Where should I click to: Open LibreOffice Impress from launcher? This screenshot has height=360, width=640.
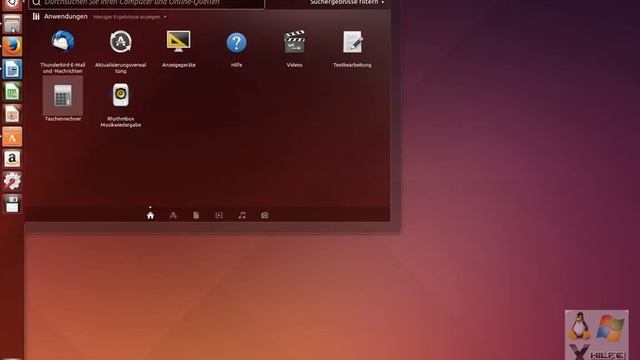click(12, 114)
